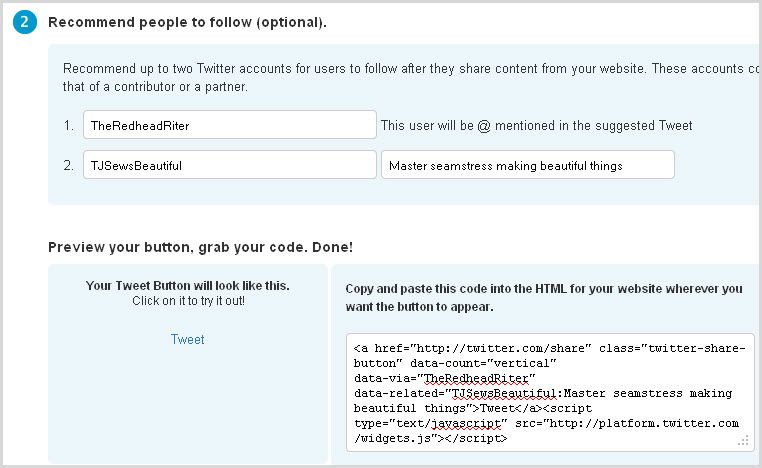Click the step 2 number circle icon
This screenshot has height=468, width=762.
point(25,21)
